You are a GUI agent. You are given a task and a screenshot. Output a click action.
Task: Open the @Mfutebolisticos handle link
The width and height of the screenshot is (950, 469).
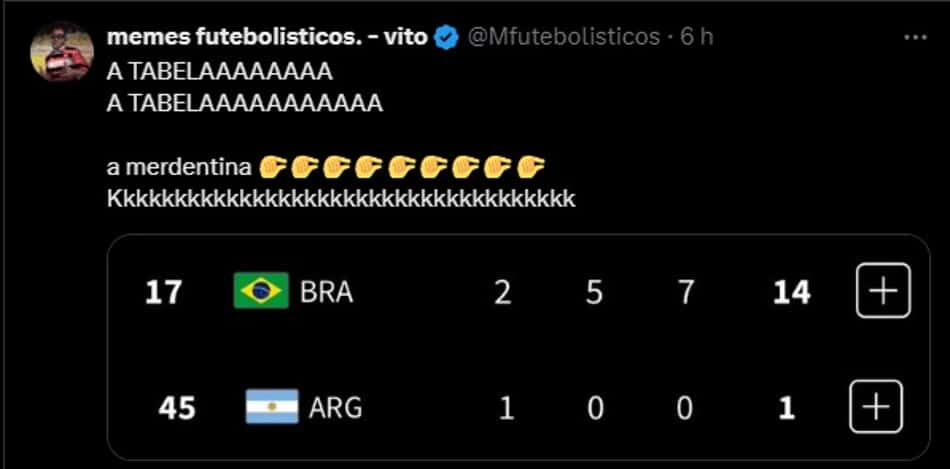(564, 38)
